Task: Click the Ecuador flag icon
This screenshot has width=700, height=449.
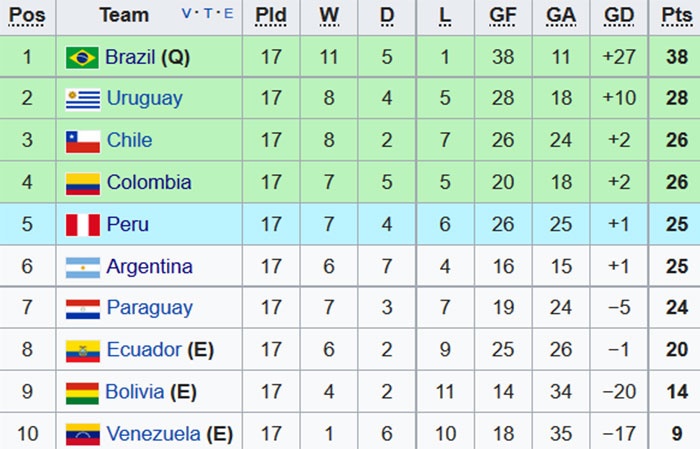Action: pos(82,350)
